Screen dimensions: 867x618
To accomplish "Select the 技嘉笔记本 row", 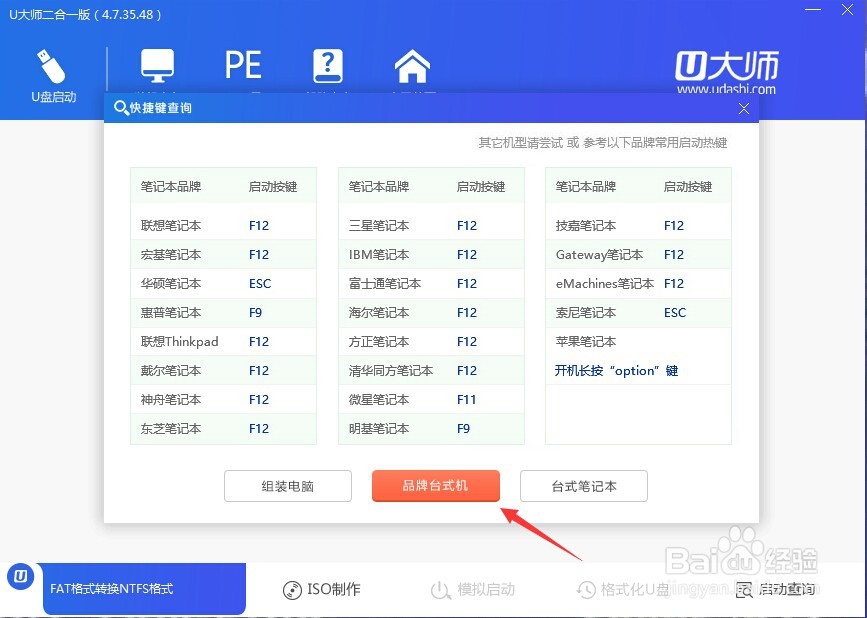I will pos(638,225).
